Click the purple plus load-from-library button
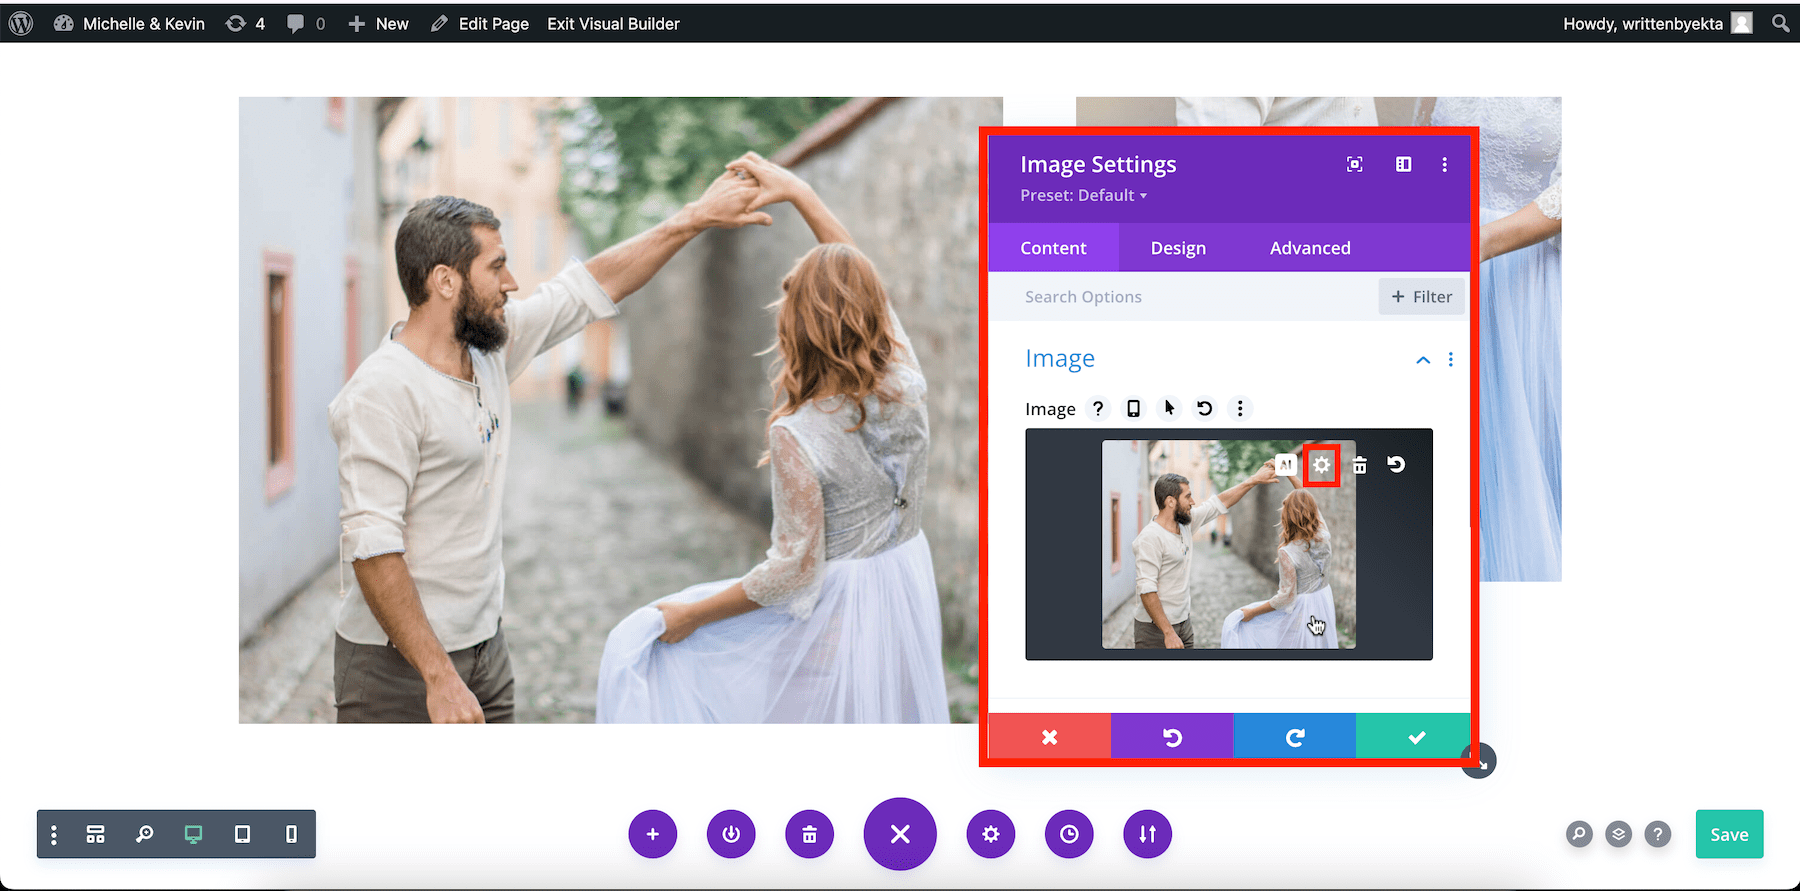The height and width of the screenshot is (891, 1800). 653,834
